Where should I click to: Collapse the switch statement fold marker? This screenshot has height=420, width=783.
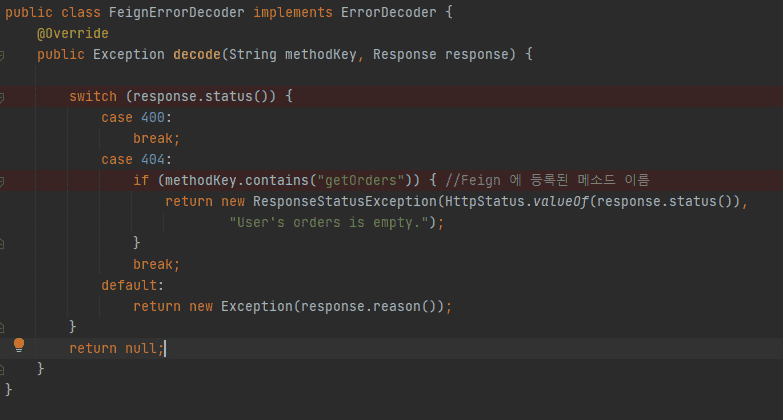coord(2,96)
